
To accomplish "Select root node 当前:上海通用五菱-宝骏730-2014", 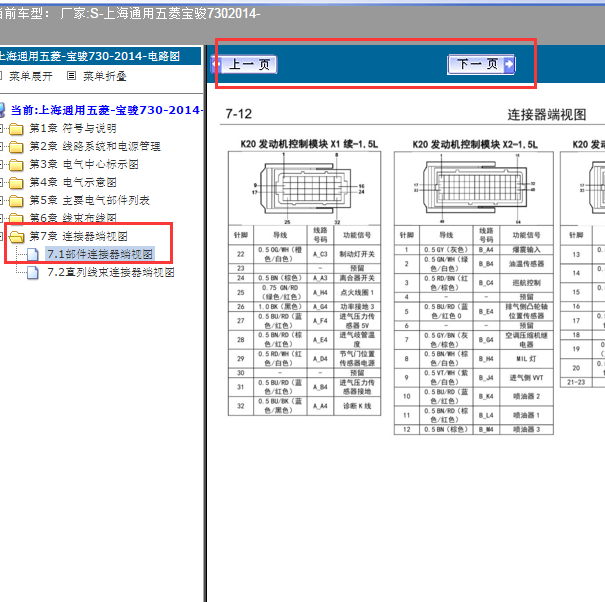I will click(x=106, y=110).
